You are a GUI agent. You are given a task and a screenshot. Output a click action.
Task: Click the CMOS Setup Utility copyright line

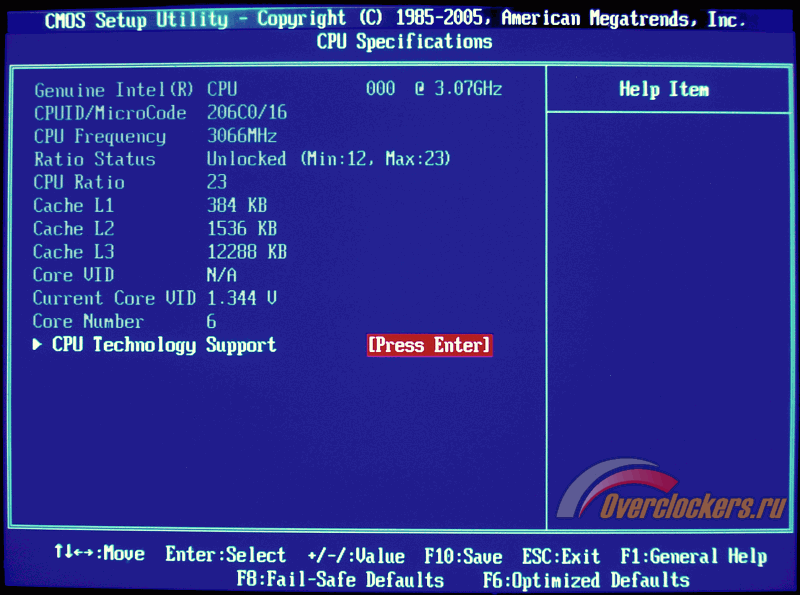coord(395,19)
